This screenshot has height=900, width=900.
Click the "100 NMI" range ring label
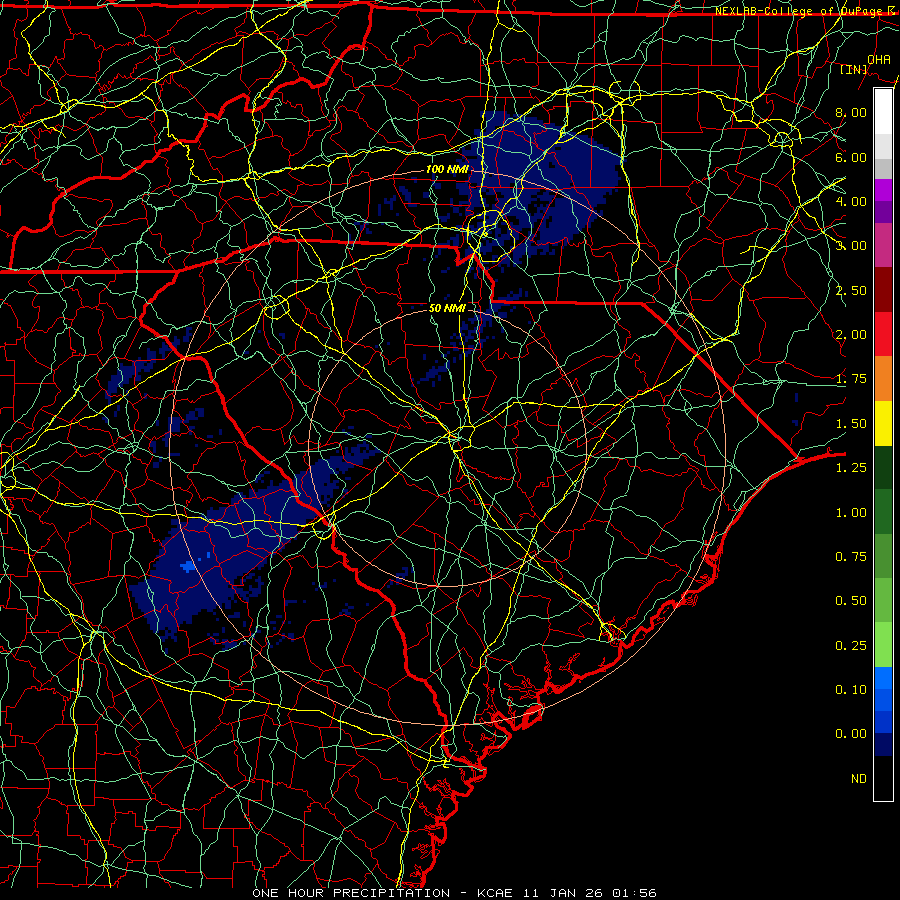(x=447, y=169)
